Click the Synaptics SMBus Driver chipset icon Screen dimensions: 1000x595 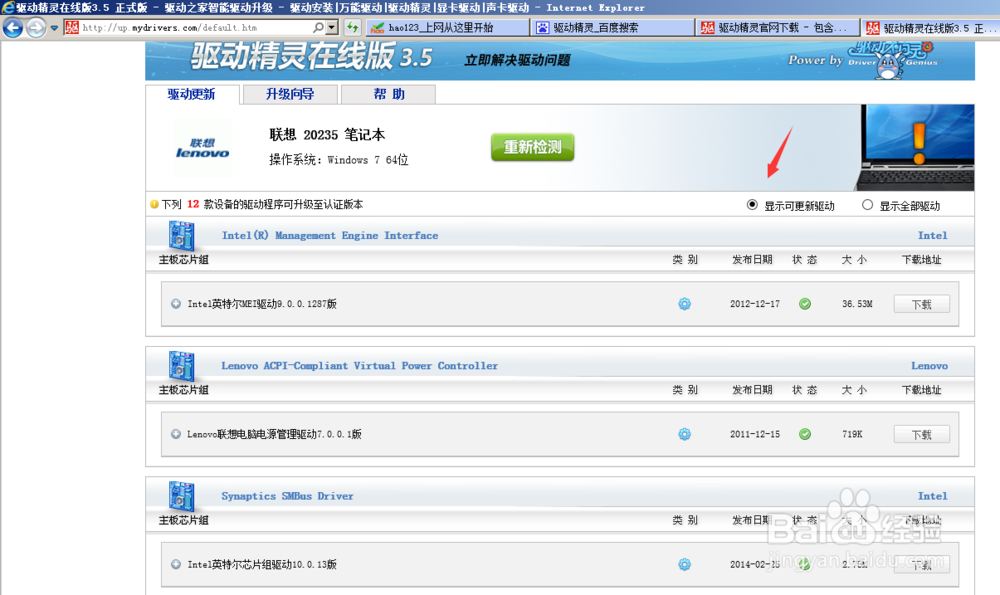coord(182,496)
